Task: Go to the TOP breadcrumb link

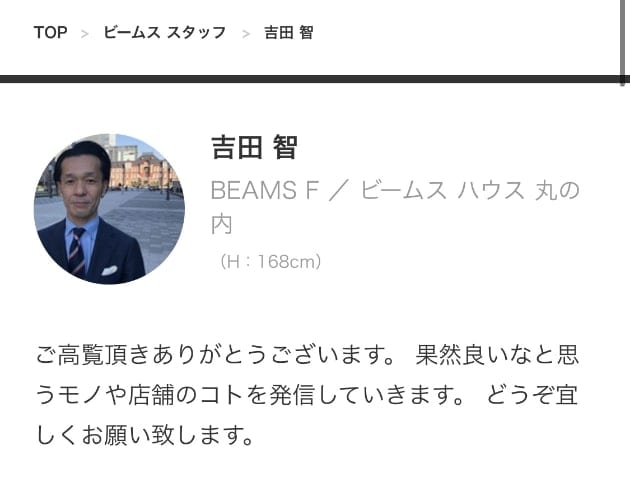Action: click(50, 33)
